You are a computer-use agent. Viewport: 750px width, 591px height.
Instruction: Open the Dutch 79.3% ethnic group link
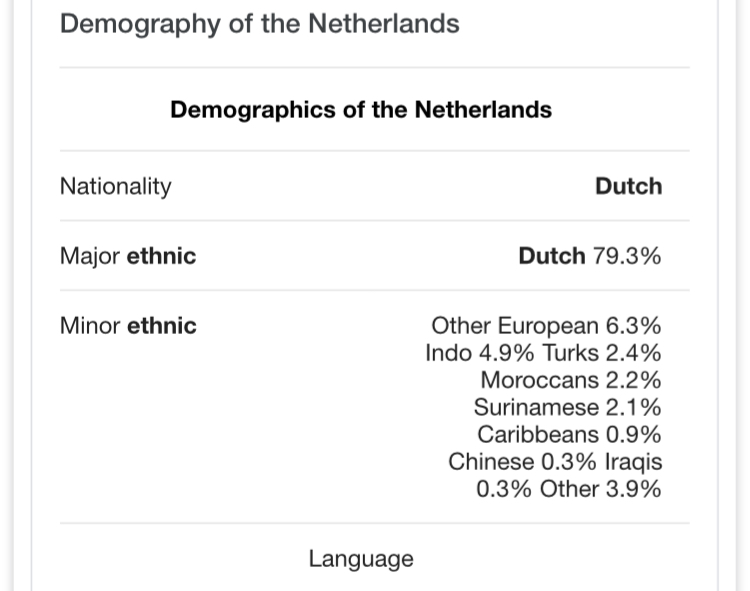coord(552,256)
